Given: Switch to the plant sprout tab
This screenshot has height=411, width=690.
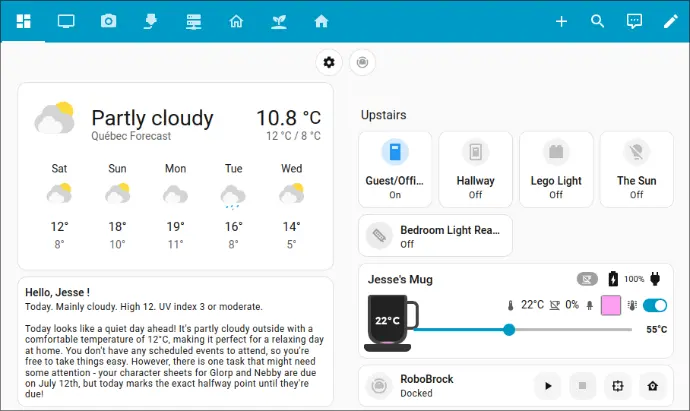Looking at the screenshot, I should click(x=278, y=21).
